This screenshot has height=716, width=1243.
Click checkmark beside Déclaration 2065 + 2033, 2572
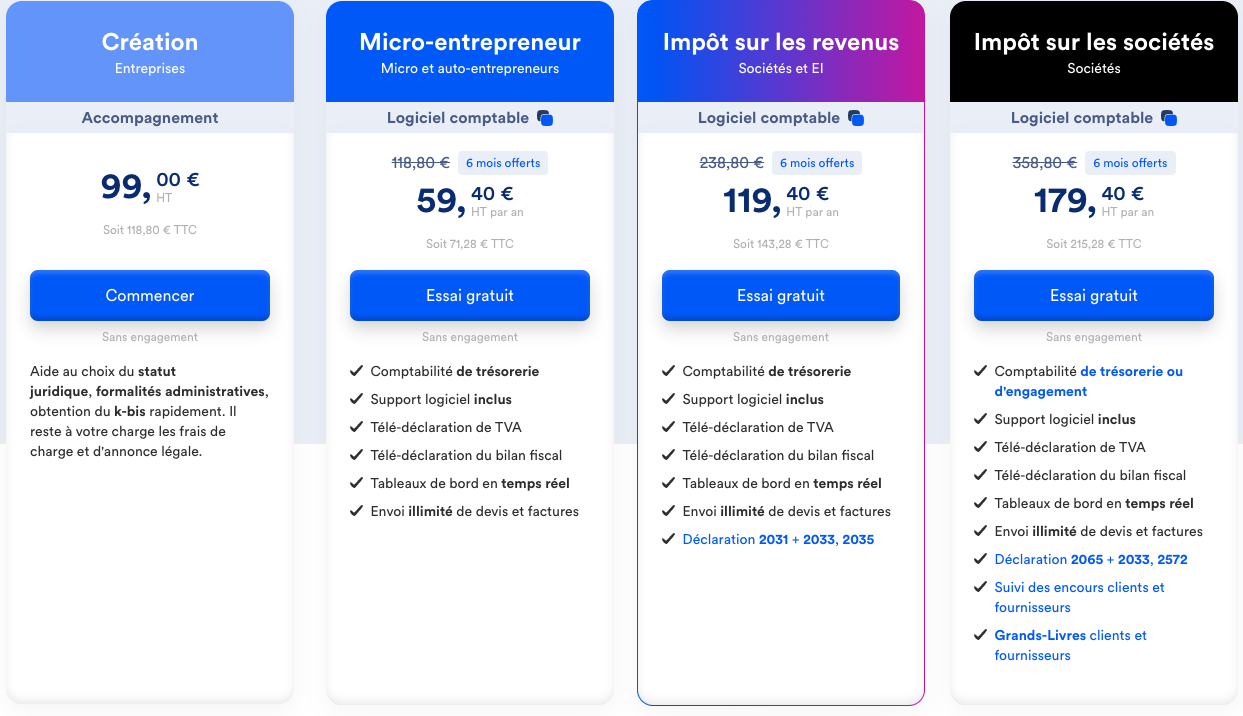click(980, 559)
